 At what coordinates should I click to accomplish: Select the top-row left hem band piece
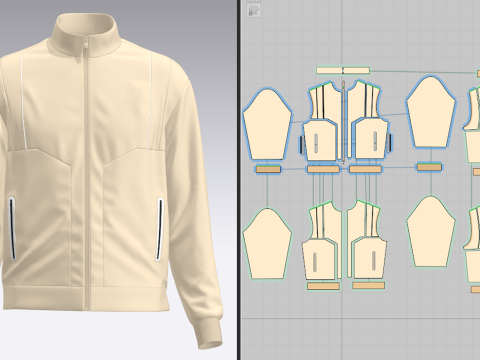pyautogui.click(x=323, y=169)
